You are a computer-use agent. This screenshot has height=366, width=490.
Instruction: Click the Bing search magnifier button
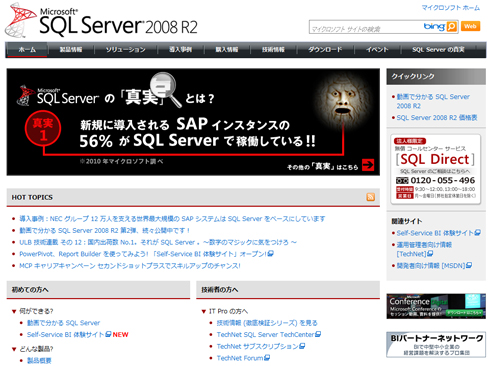pos(452,26)
